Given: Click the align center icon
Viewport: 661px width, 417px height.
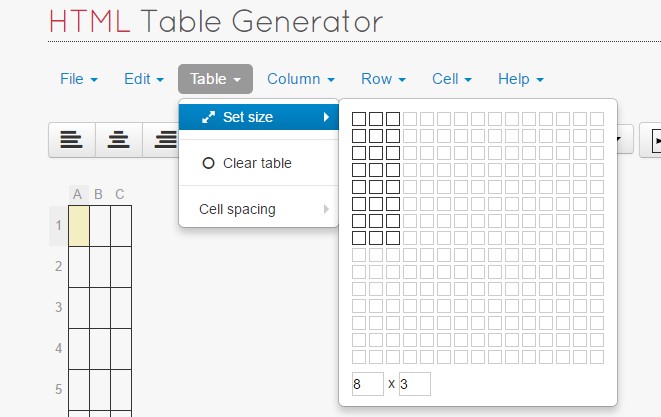Looking at the screenshot, I should pyautogui.click(x=118, y=140).
